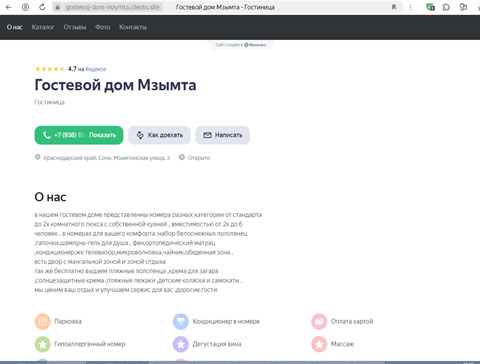Click the pink 'Оплата картой' feature icon
This screenshot has height=364, width=480.
tap(319, 321)
